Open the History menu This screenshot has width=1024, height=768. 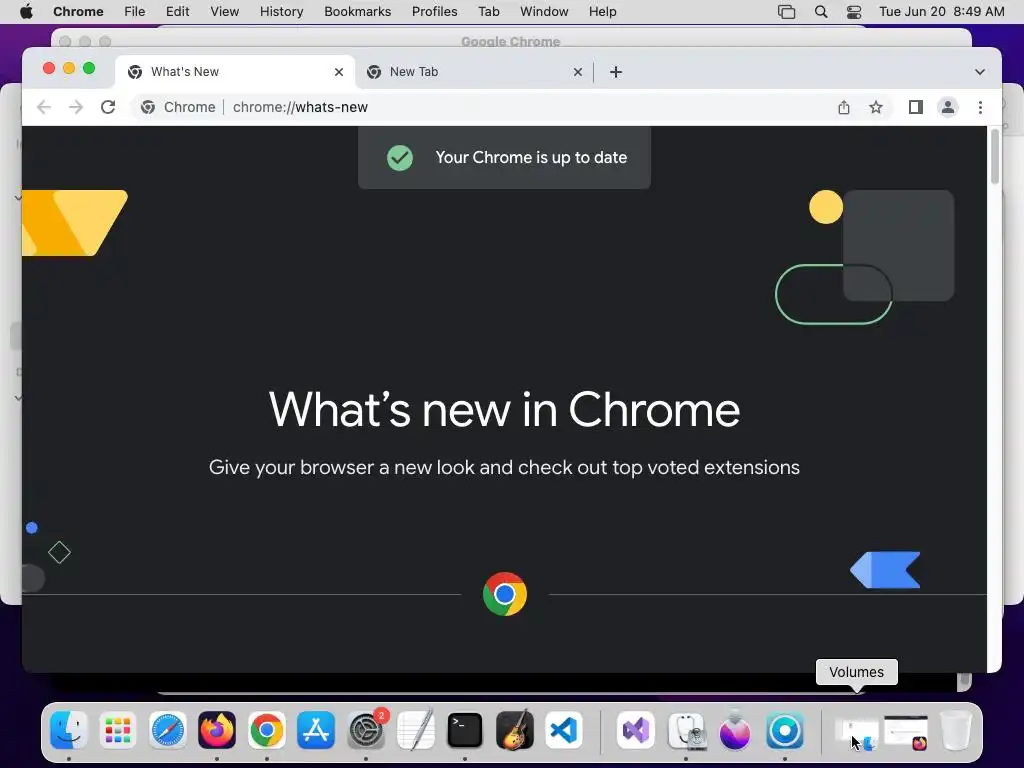pyautogui.click(x=281, y=12)
